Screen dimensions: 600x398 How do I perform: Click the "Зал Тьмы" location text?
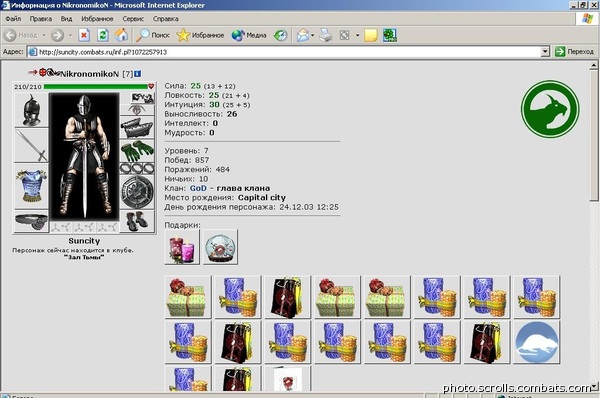[x=84, y=258]
